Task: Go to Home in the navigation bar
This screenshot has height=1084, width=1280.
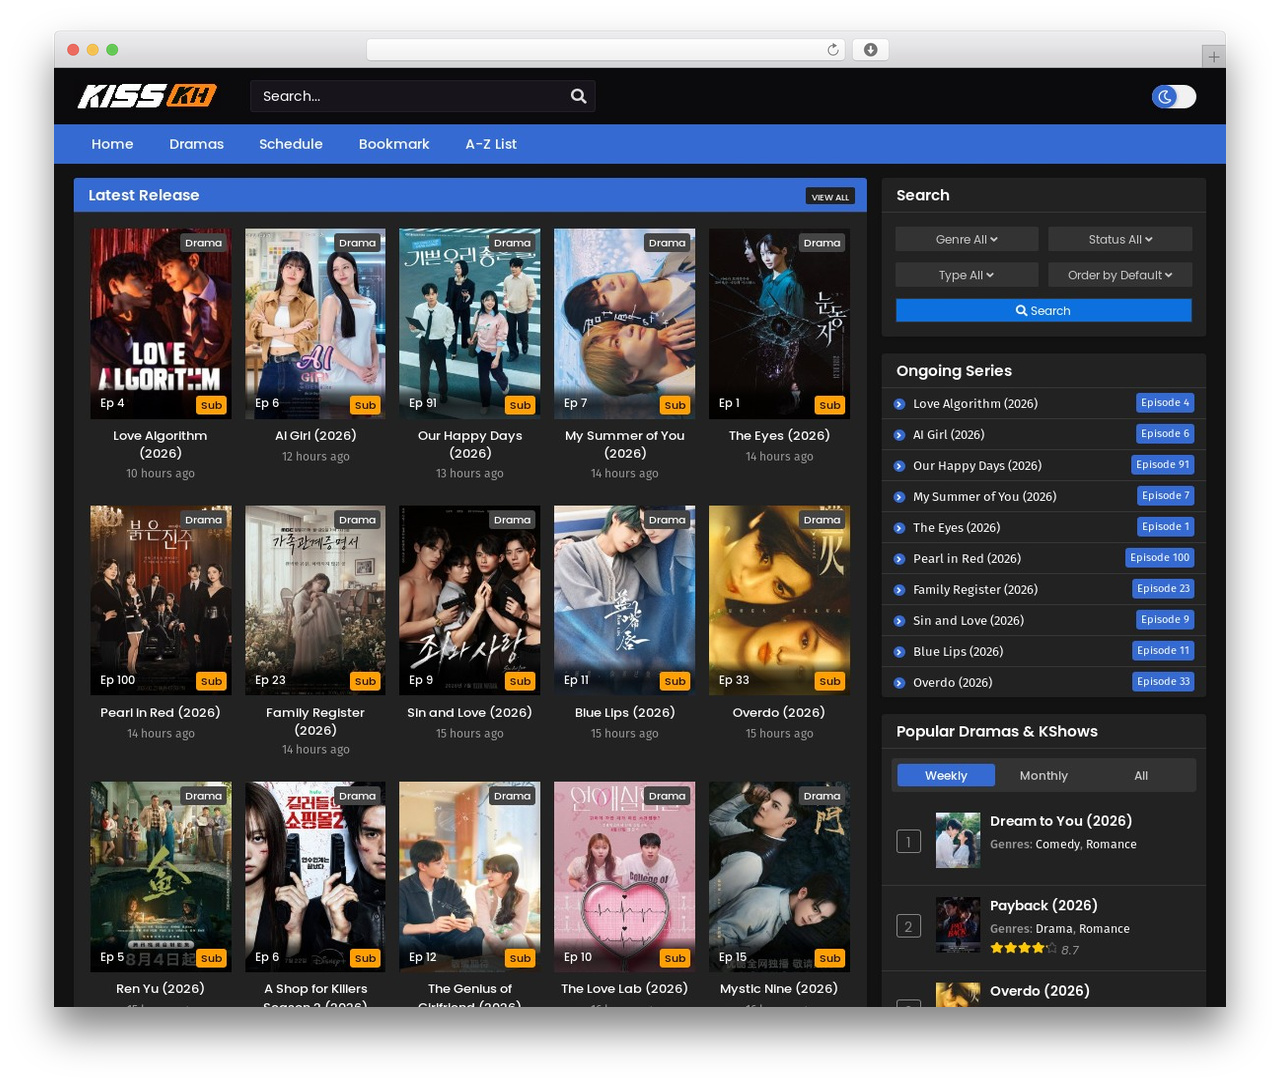Action: (x=112, y=144)
